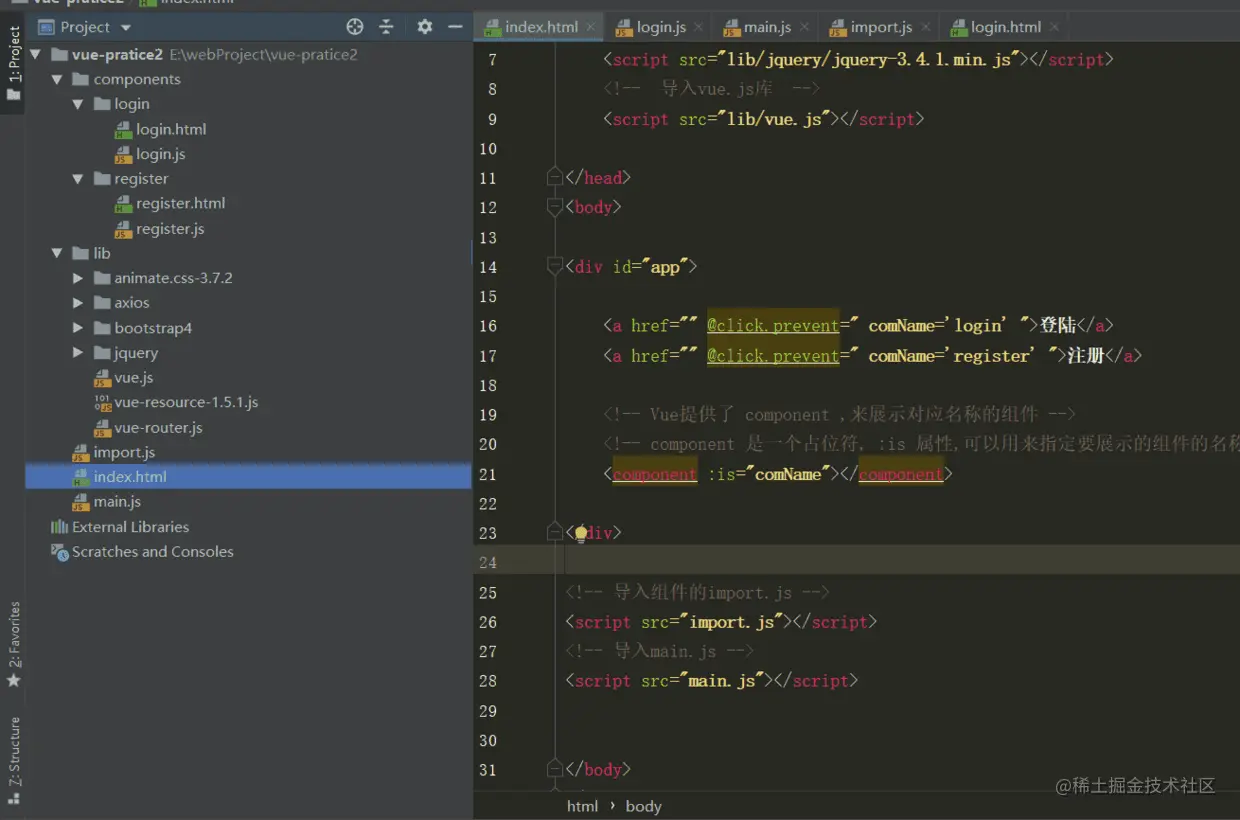Select register.js in the project tree
This screenshot has height=820, width=1240.
click(x=170, y=229)
